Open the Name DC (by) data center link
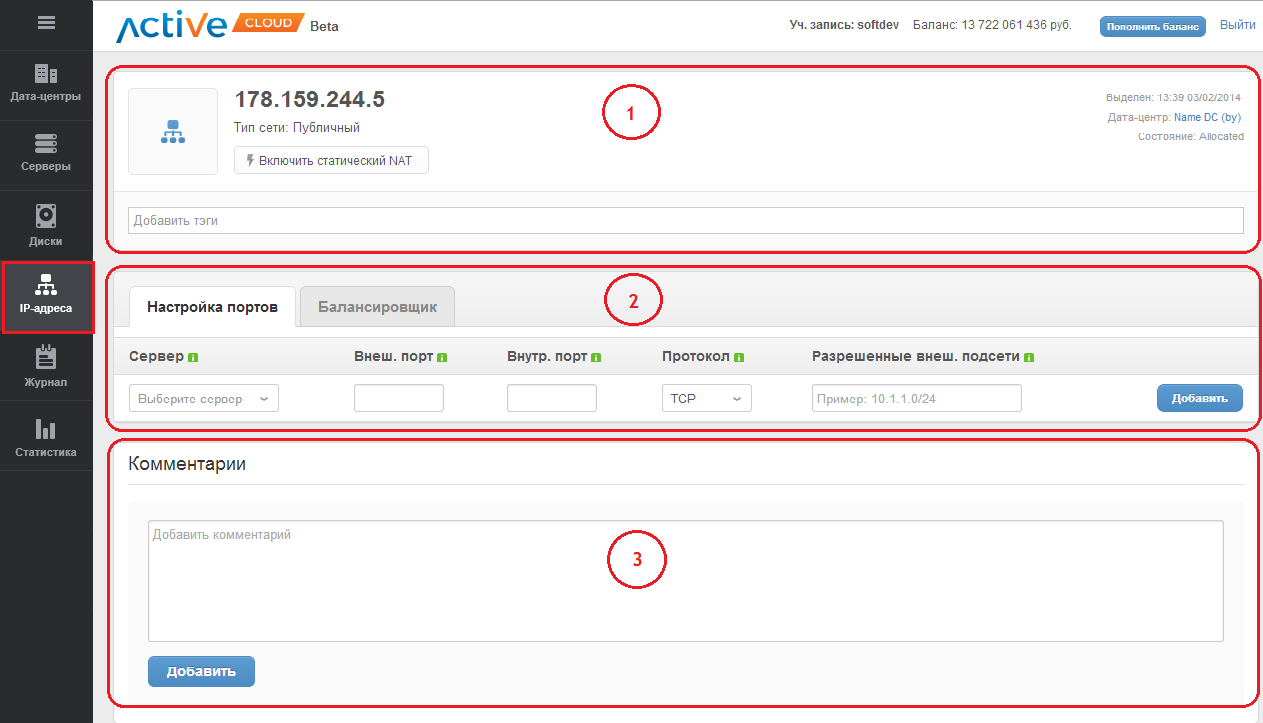This screenshot has height=723, width=1263. point(1207,117)
